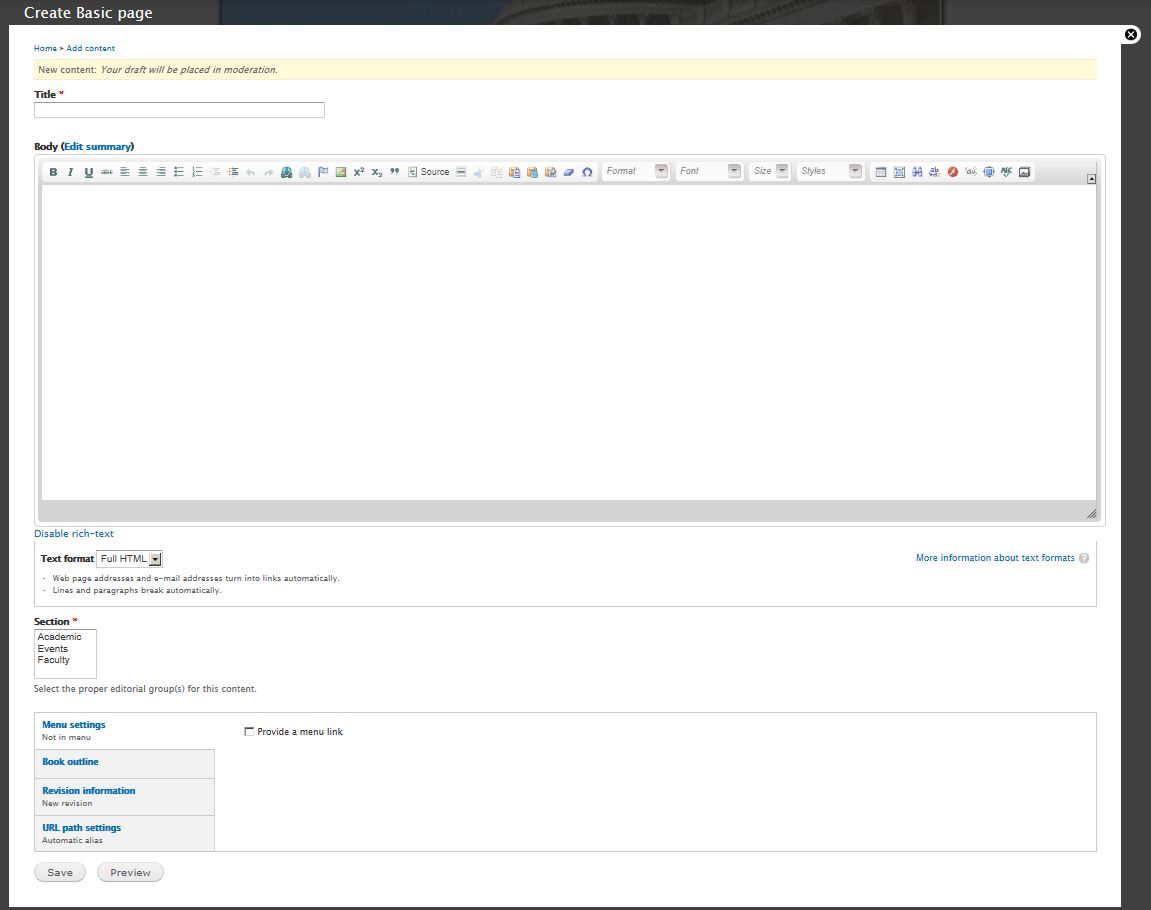This screenshot has height=910, width=1151.
Task: Switch editor to Source view
Action: click(x=429, y=172)
